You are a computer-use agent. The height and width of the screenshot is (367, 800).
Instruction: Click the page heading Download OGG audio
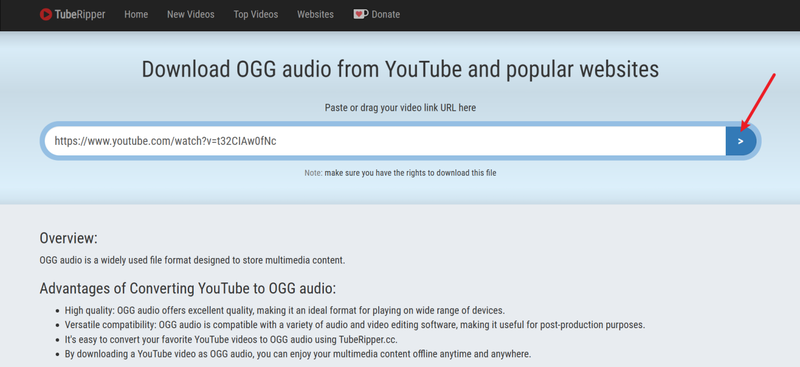(x=400, y=69)
